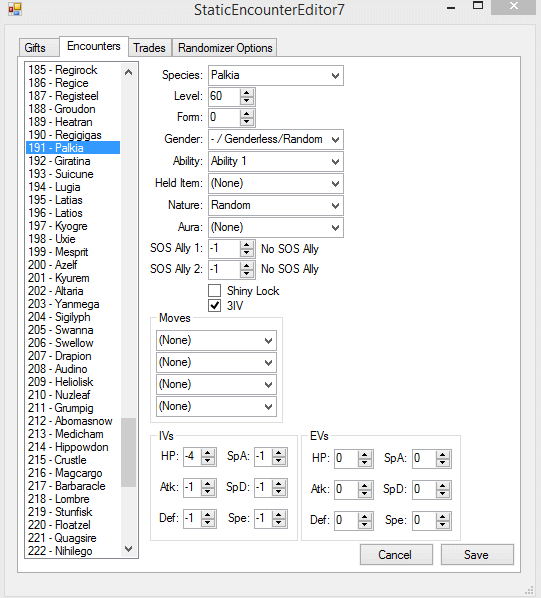The width and height of the screenshot is (541, 598).
Task: Select 188 - Groudon in the list
Action: point(73,109)
